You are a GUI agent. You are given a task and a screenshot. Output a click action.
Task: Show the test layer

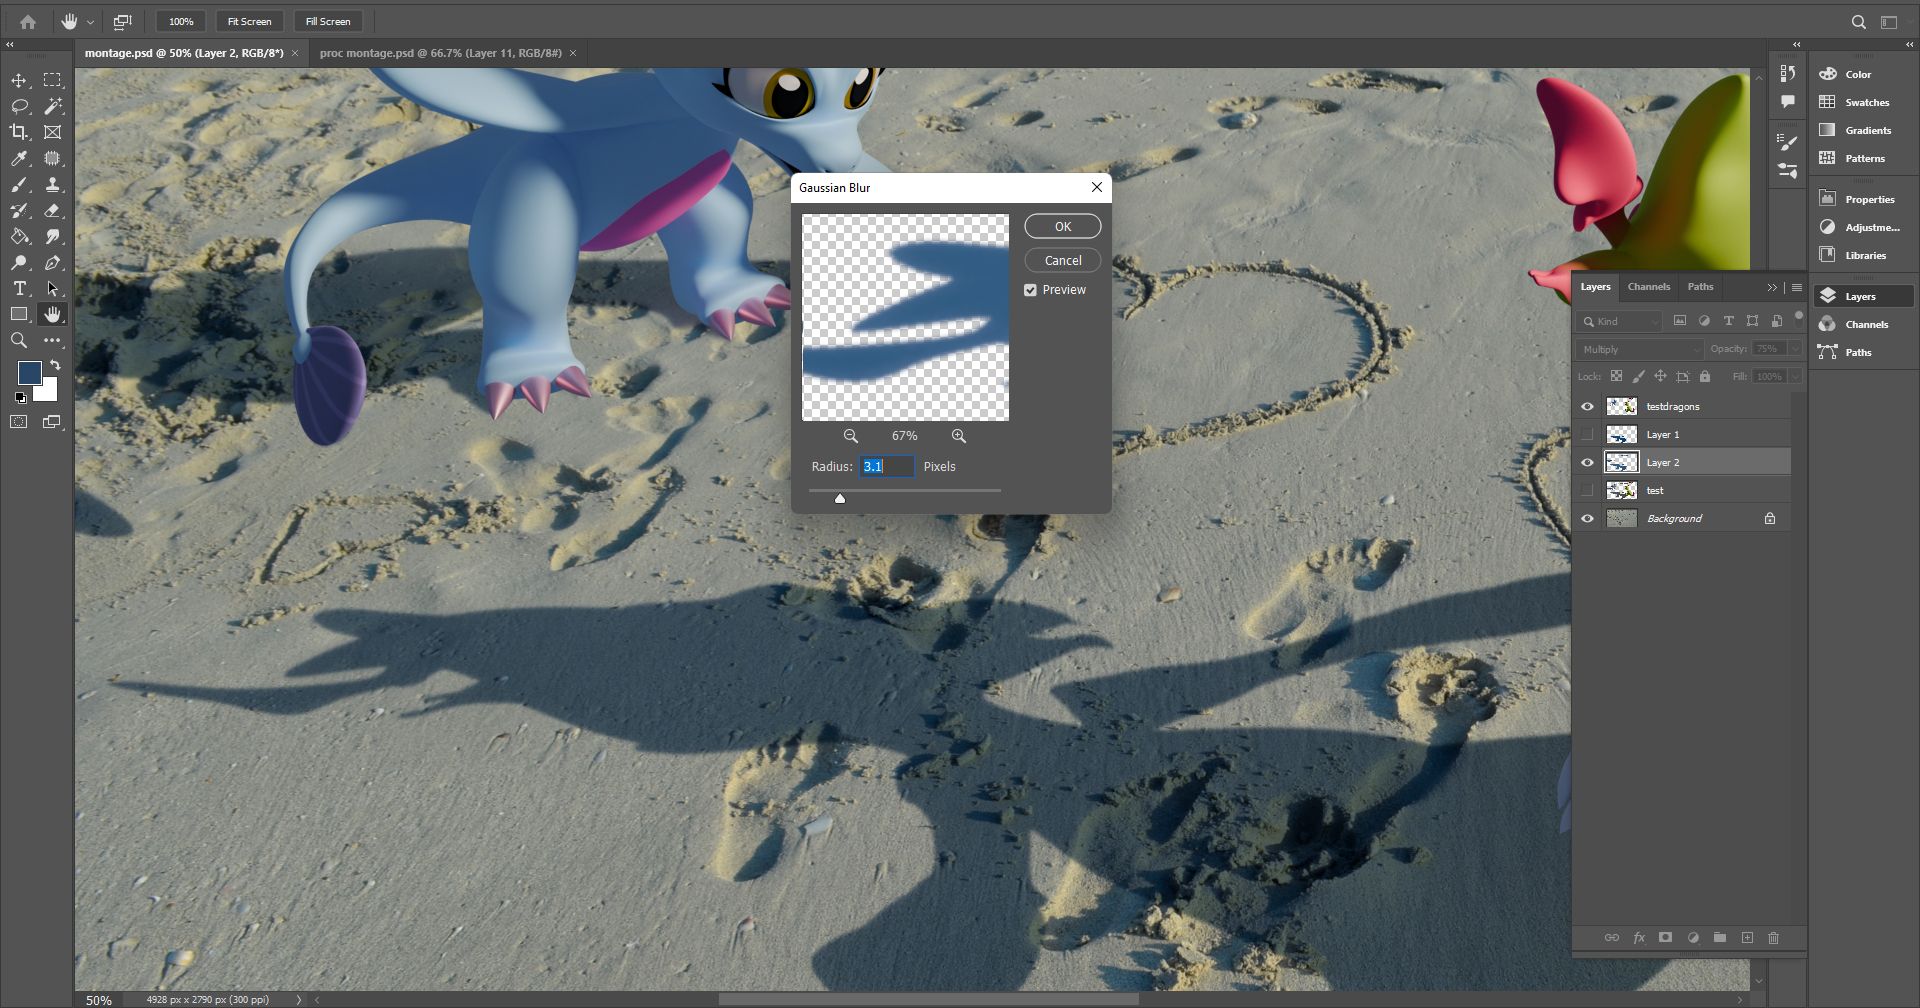[x=1587, y=491]
